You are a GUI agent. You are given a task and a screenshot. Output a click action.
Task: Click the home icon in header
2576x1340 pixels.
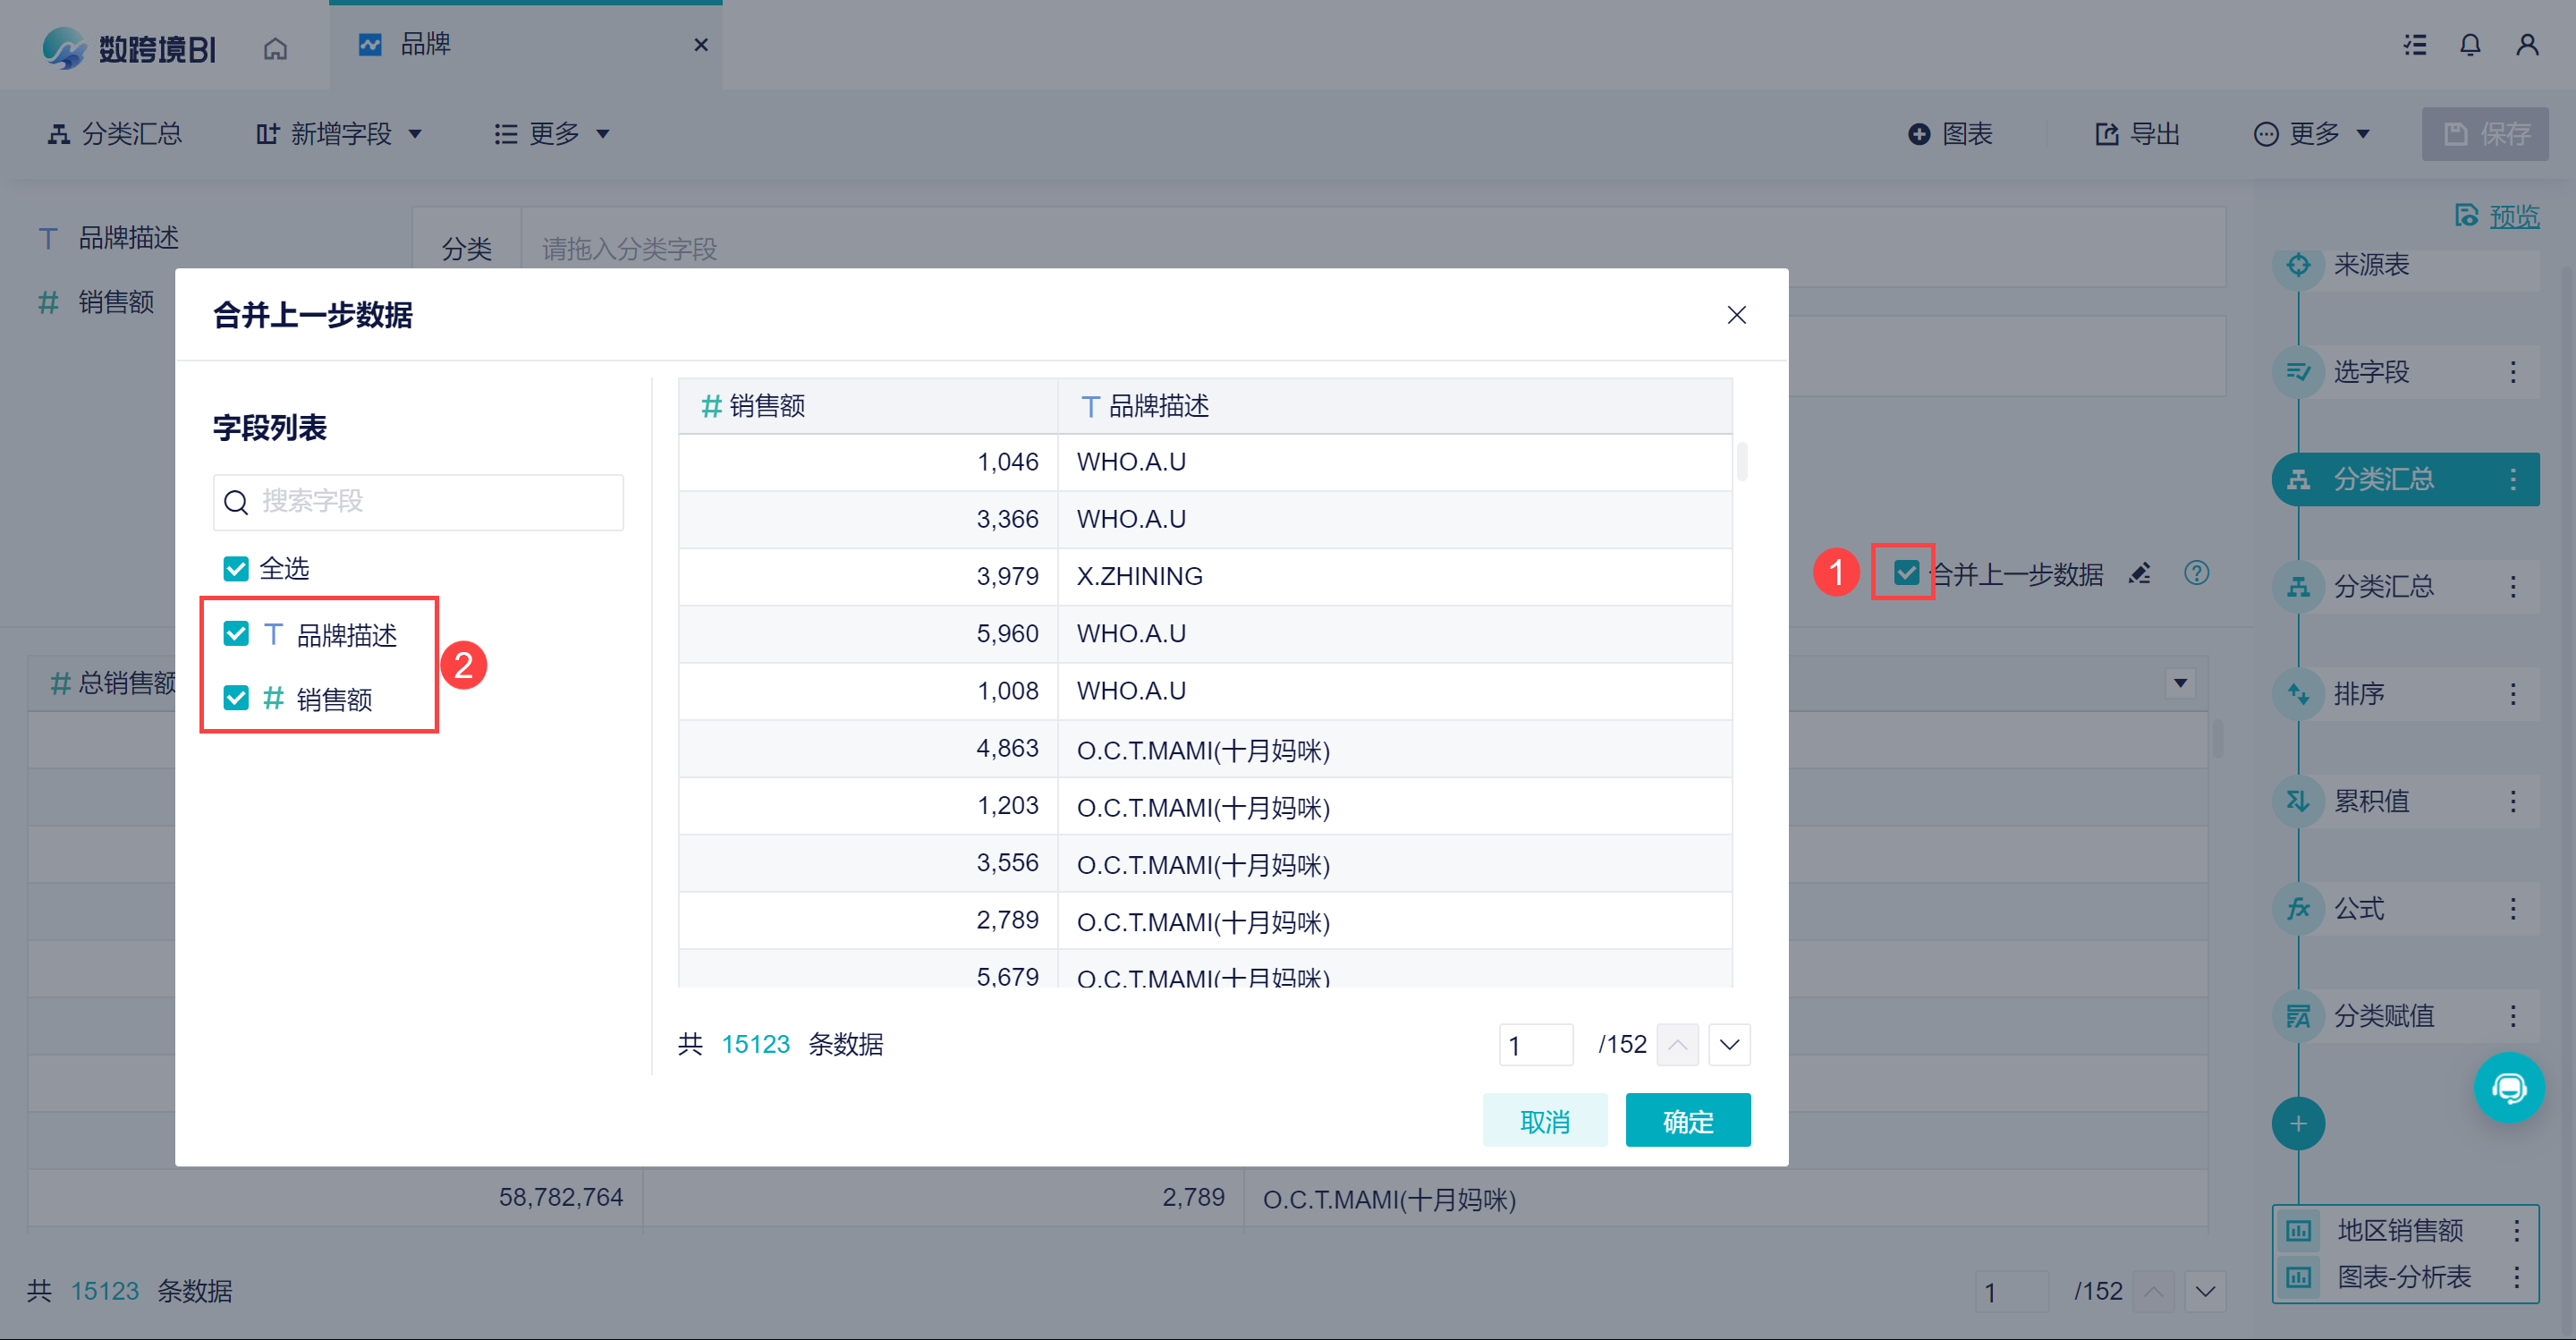click(275, 48)
